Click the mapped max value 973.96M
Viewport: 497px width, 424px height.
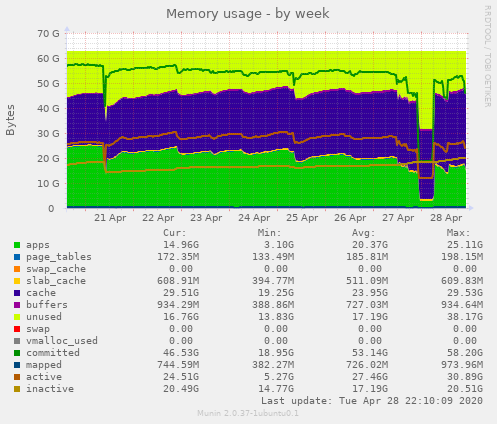coord(462,365)
